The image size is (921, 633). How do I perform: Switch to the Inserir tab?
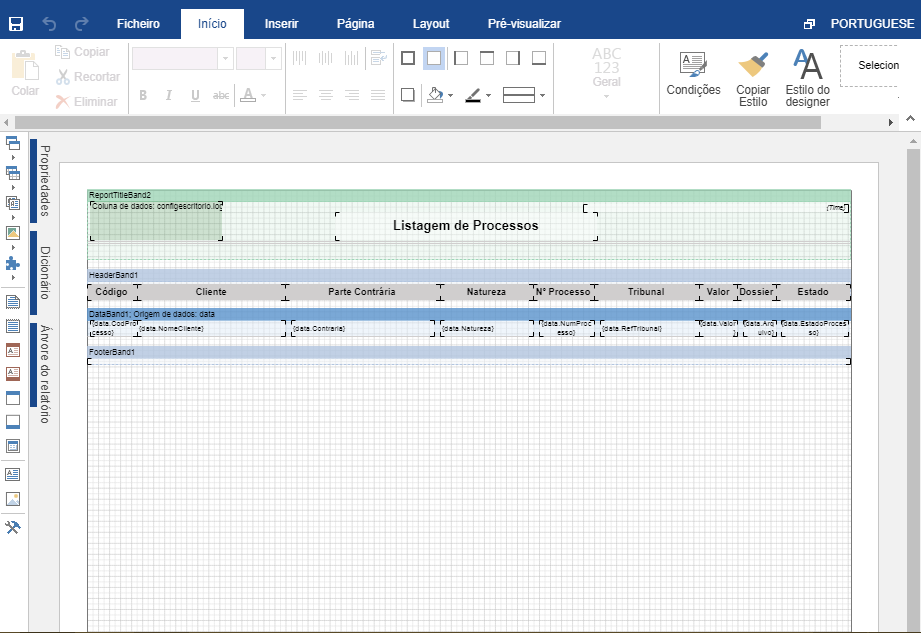[x=281, y=24]
